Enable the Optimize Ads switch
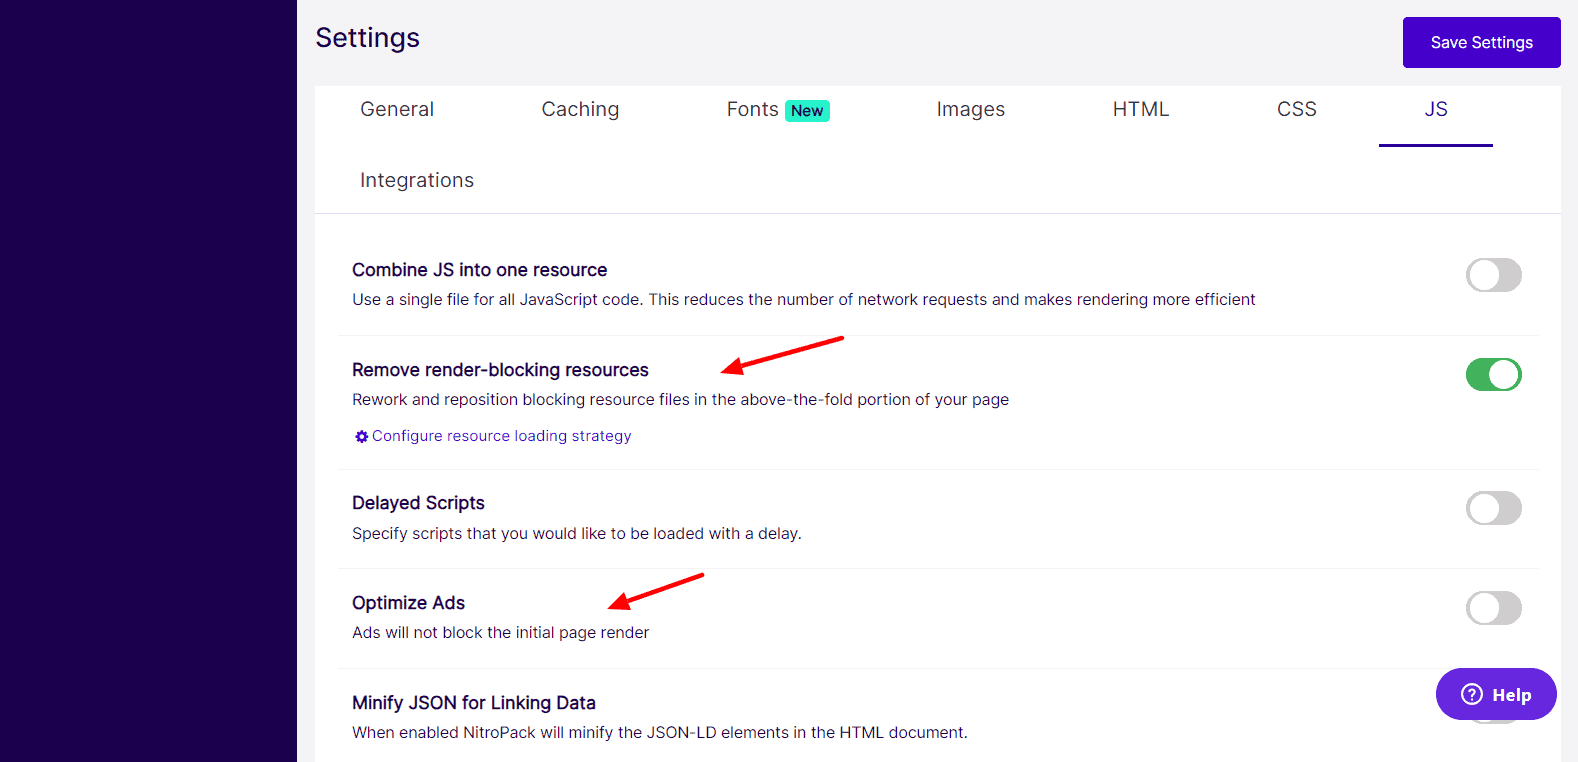This screenshot has width=1578, height=762. (1494, 608)
